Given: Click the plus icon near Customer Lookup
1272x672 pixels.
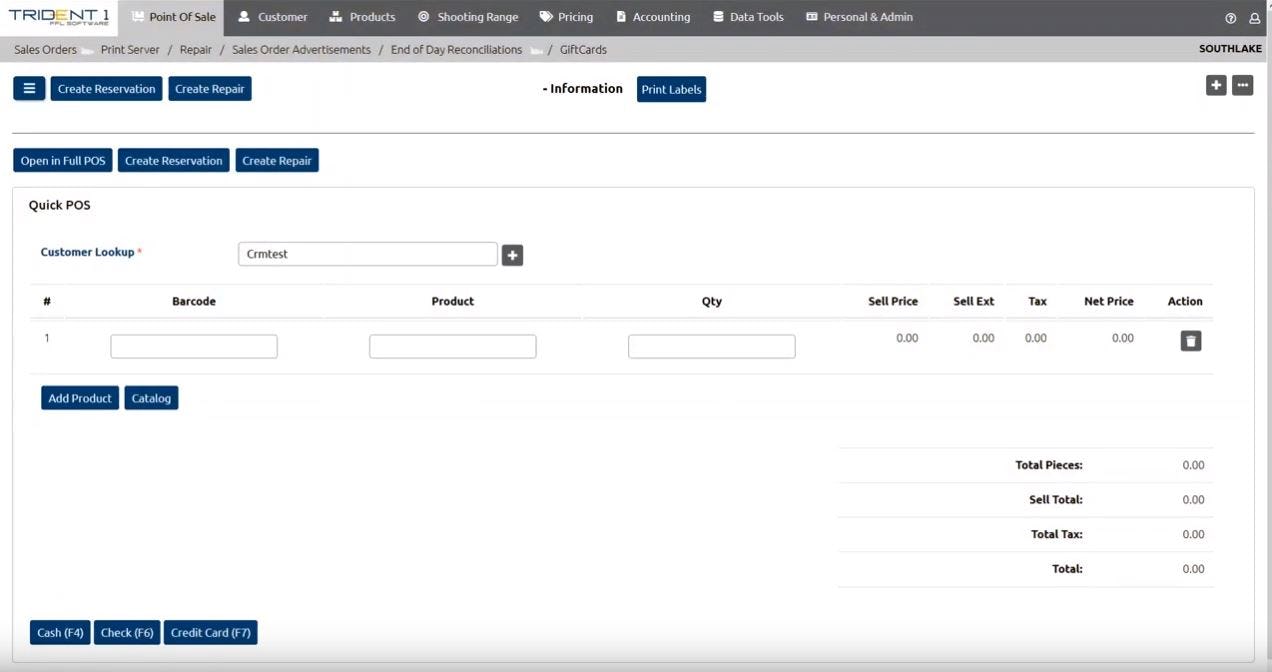Looking at the screenshot, I should [512, 255].
